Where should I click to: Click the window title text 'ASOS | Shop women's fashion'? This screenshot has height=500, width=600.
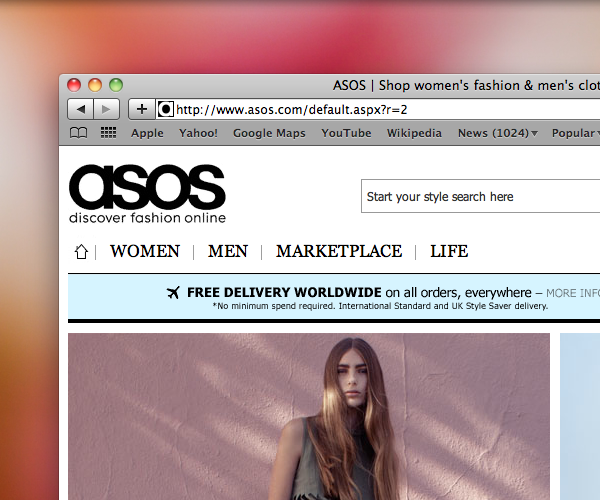point(466,85)
